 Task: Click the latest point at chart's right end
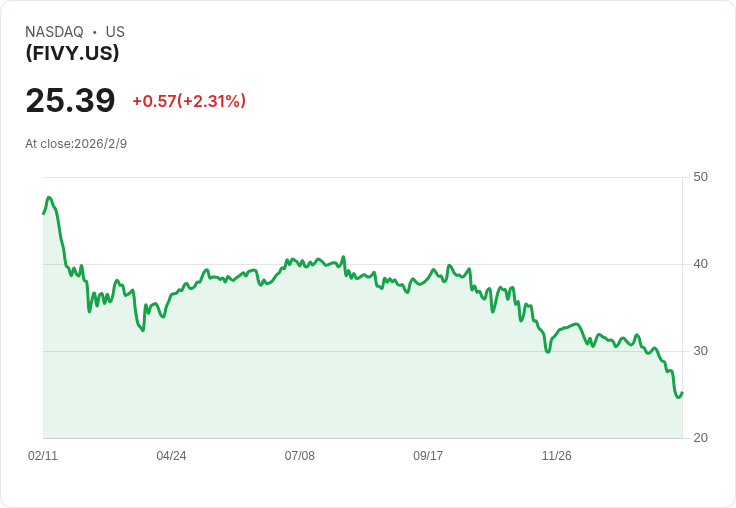(682, 393)
